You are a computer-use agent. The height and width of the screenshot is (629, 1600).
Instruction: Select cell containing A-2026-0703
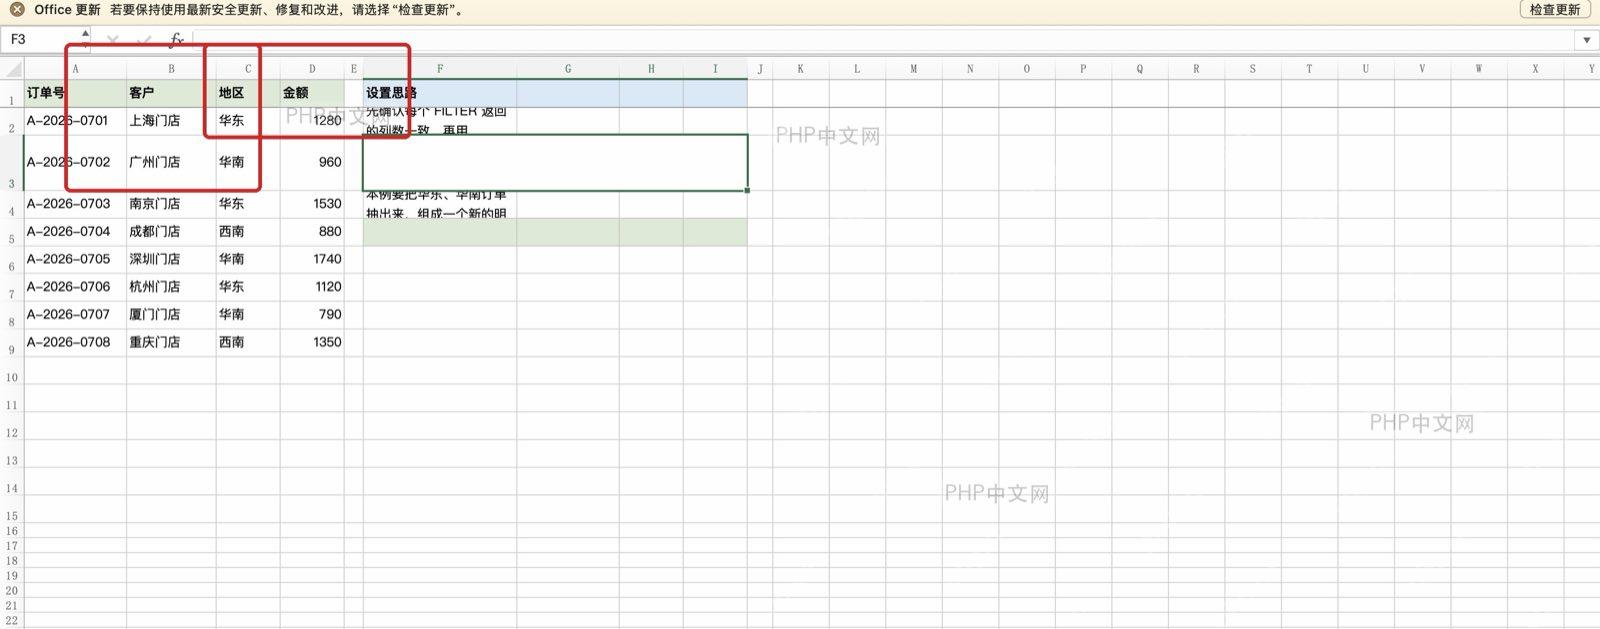pyautogui.click(x=75, y=204)
